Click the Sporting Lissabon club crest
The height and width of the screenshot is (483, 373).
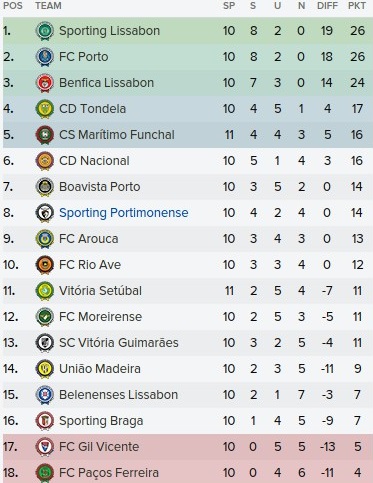(45, 31)
